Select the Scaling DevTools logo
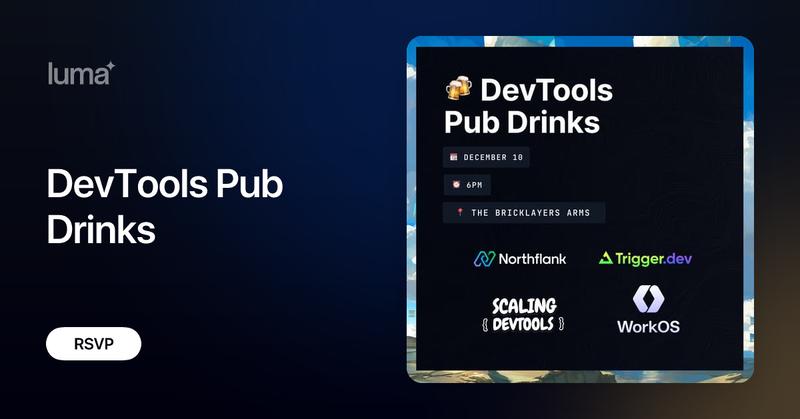This screenshot has width=800, height=419. pos(523,313)
